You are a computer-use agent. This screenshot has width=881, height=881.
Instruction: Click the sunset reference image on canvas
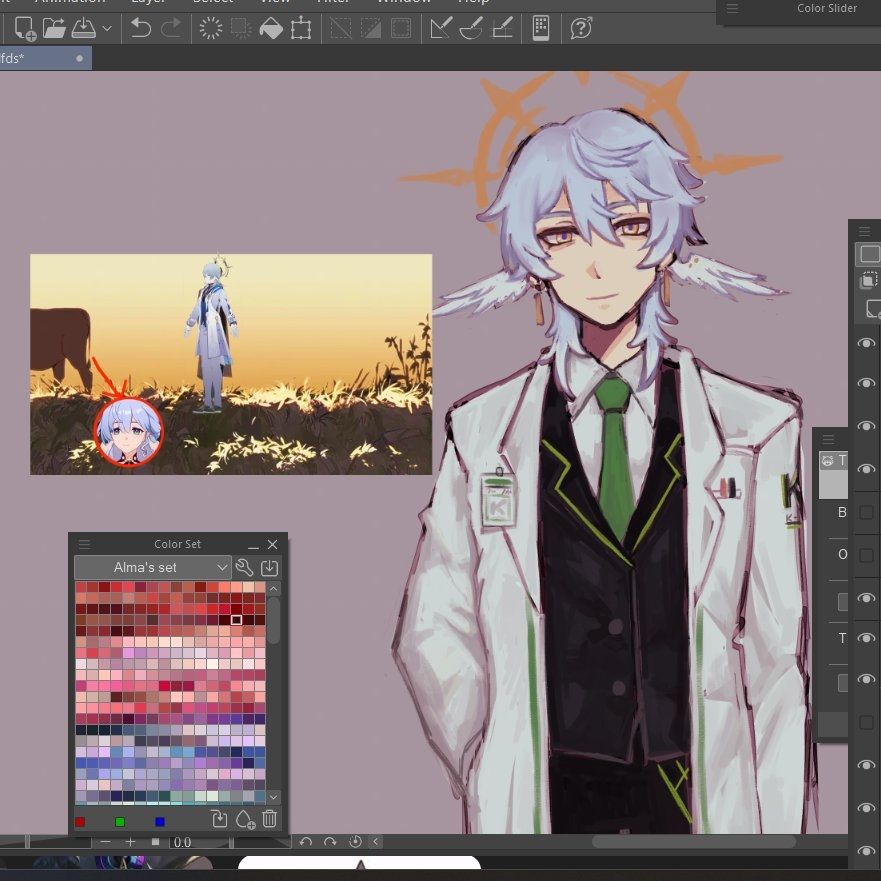(x=231, y=364)
